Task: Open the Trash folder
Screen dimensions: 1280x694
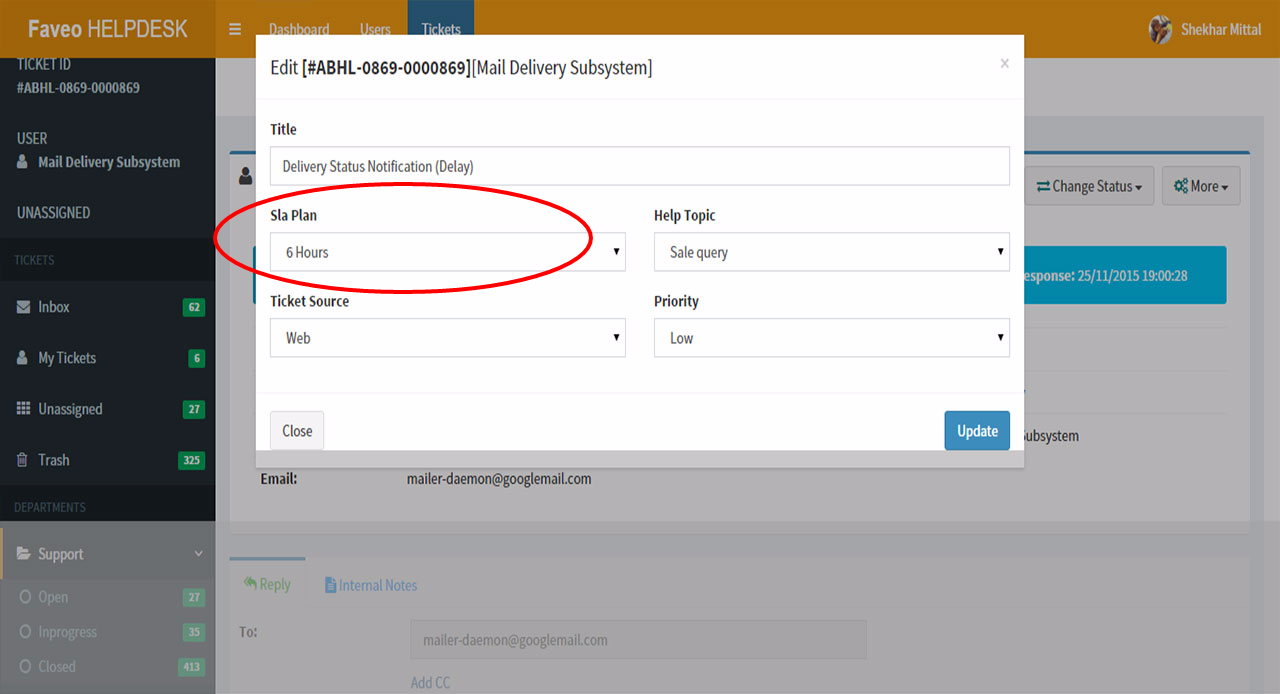Action: 54,460
